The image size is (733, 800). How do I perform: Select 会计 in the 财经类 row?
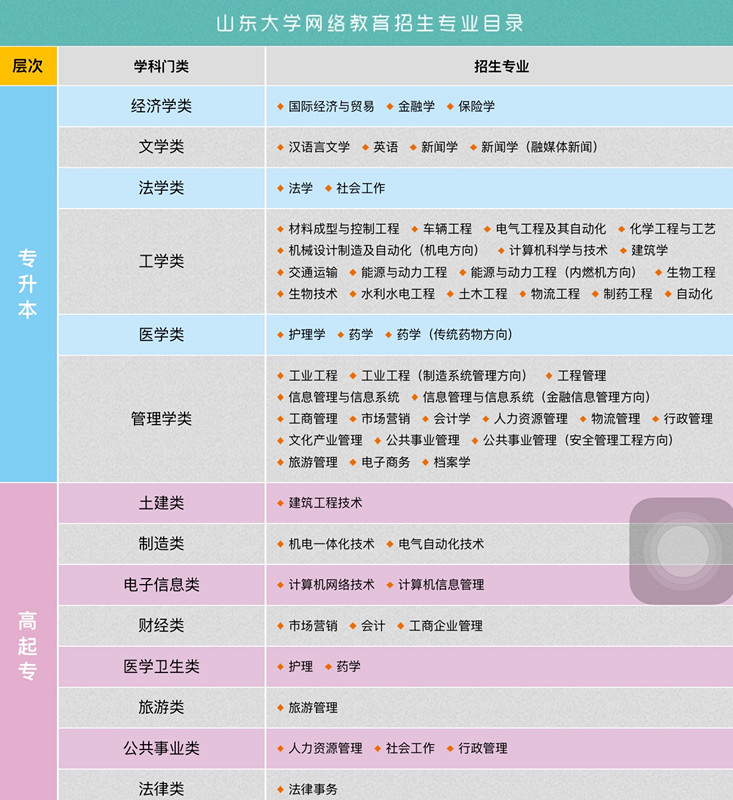373,626
